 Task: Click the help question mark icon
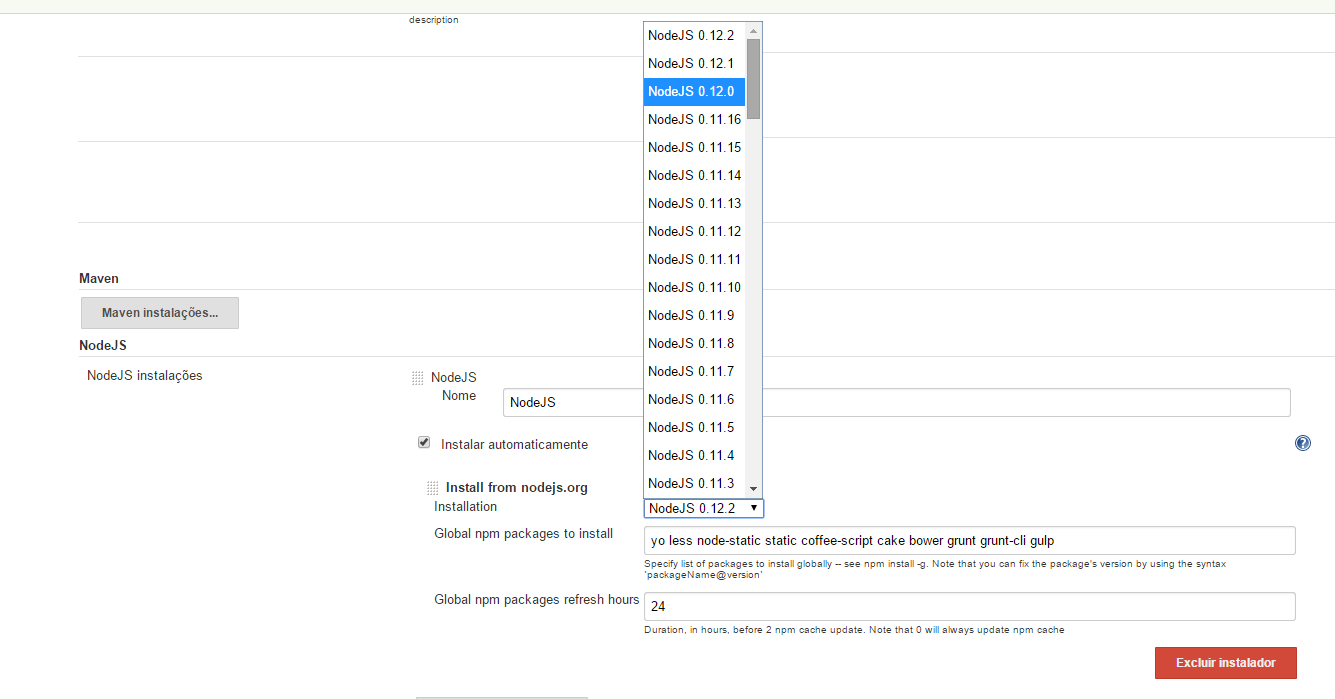[x=1302, y=443]
